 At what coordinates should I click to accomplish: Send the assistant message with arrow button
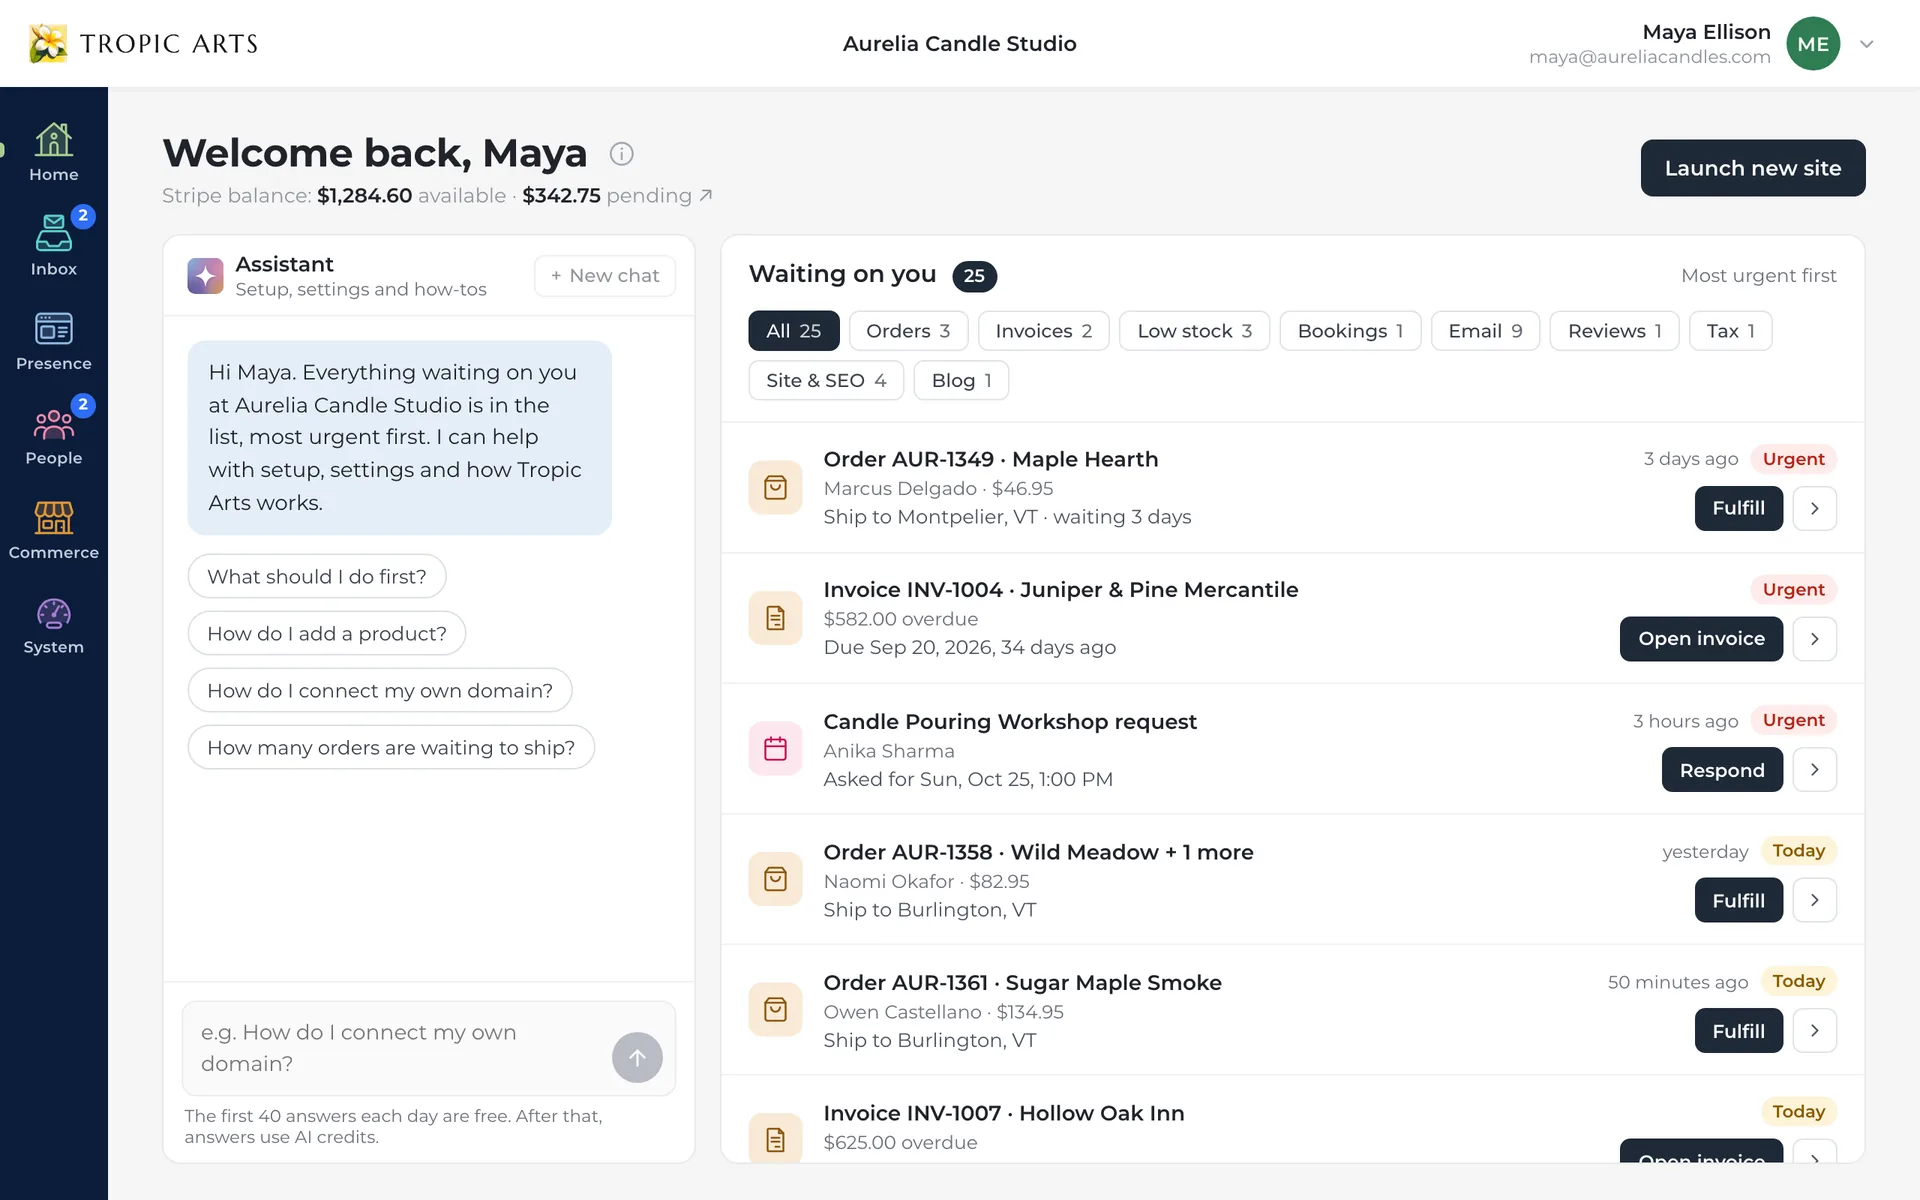(x=637, y=1057)
